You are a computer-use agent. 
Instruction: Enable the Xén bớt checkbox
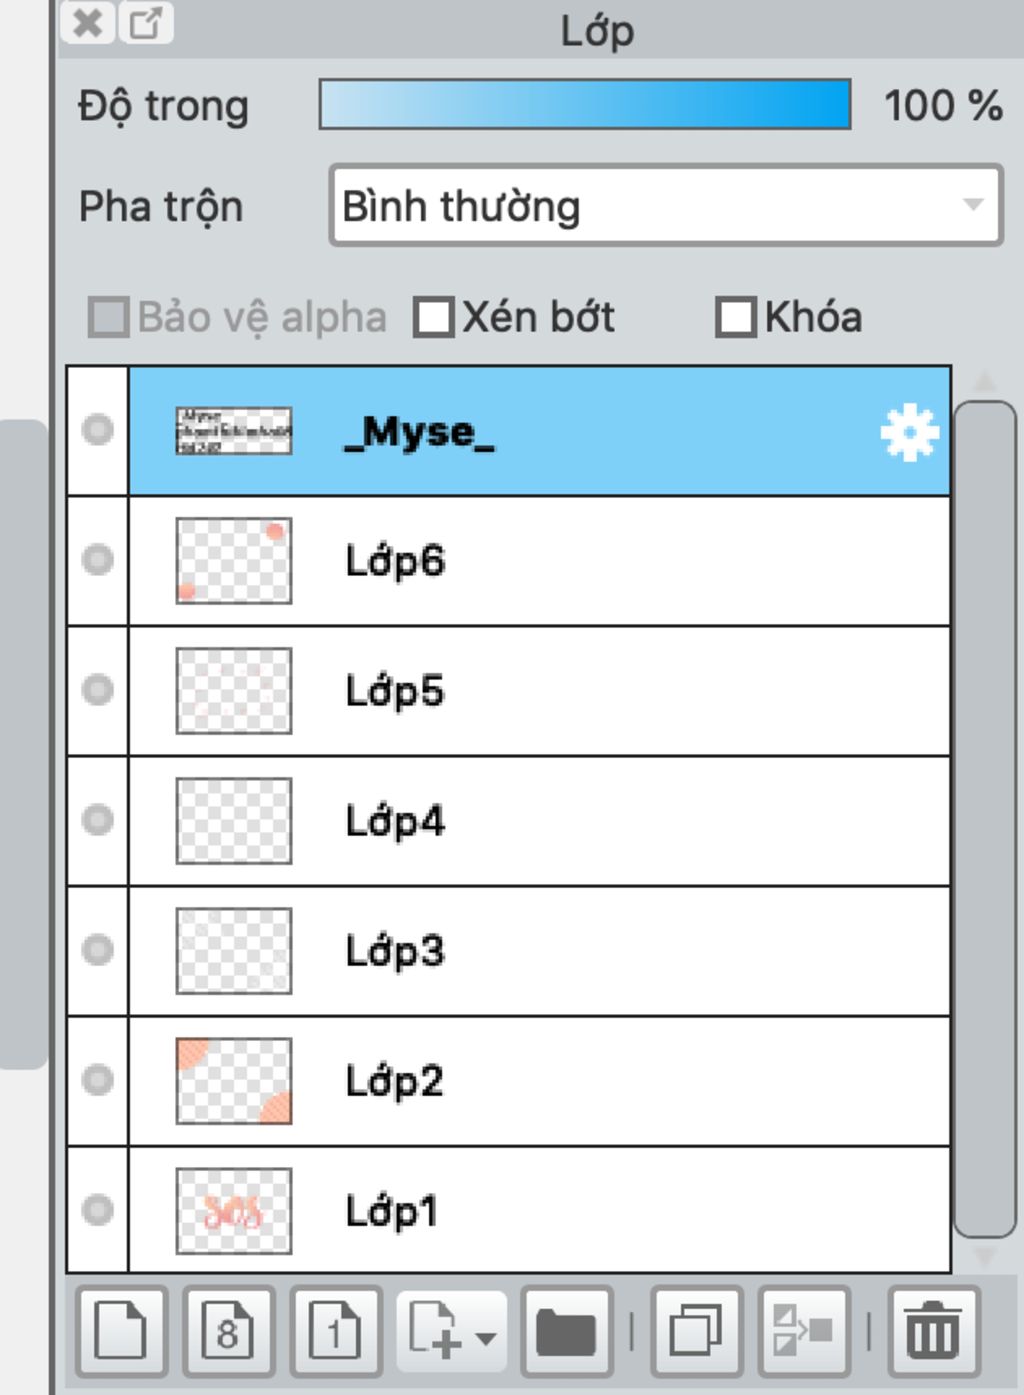[x=434, y=317]
